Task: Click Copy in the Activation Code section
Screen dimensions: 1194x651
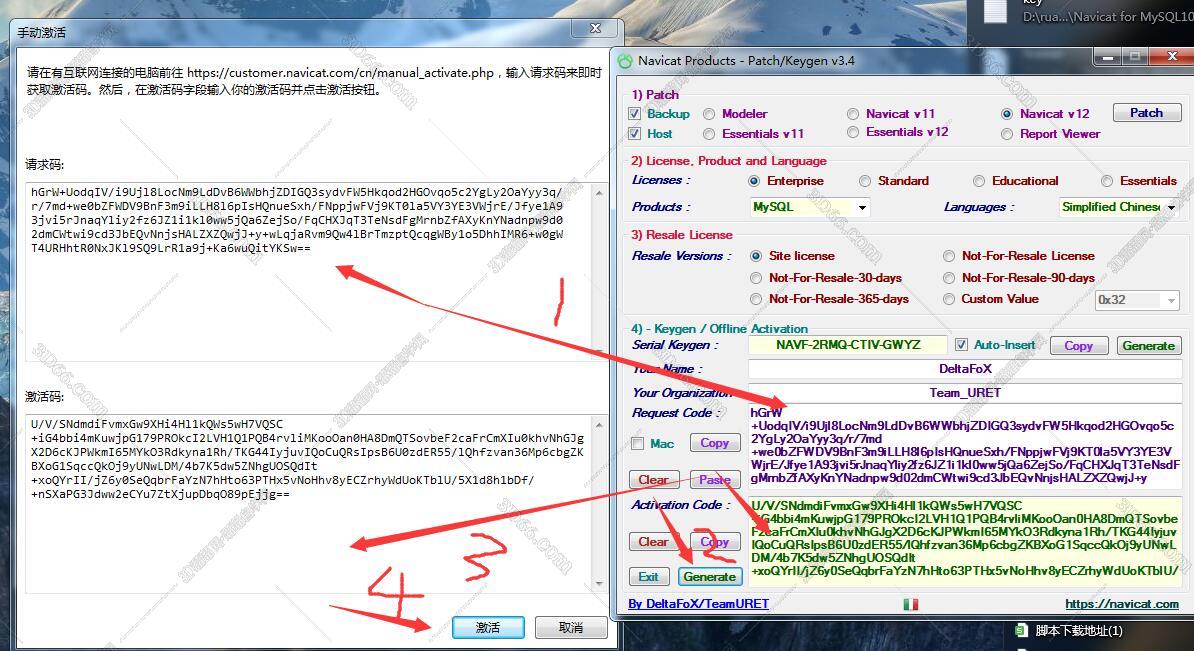Action: (x=714, y=542)
